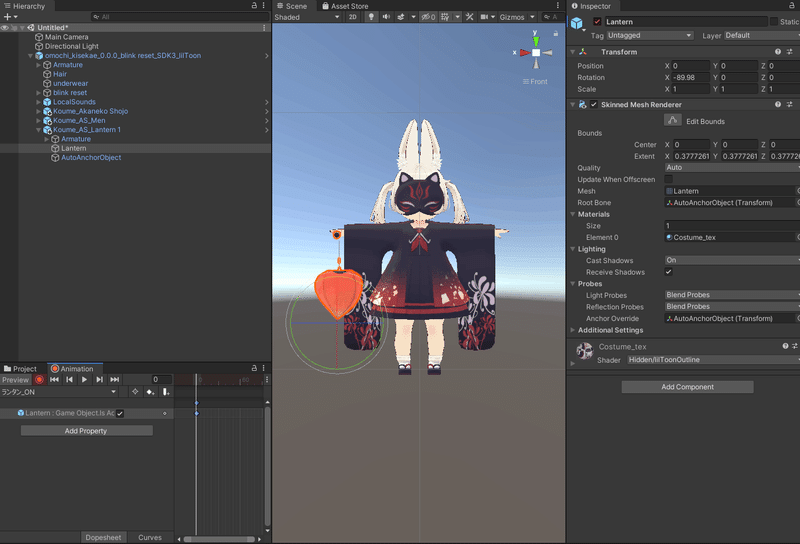Toggle scene effects layers icon

tap(402, 17)
